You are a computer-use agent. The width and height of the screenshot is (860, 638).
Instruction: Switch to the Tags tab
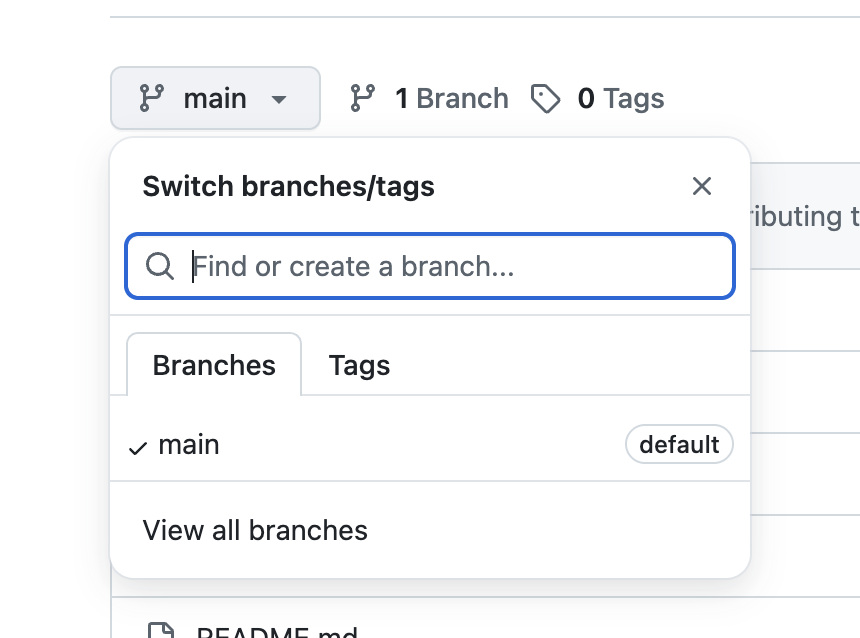point(359,365)
